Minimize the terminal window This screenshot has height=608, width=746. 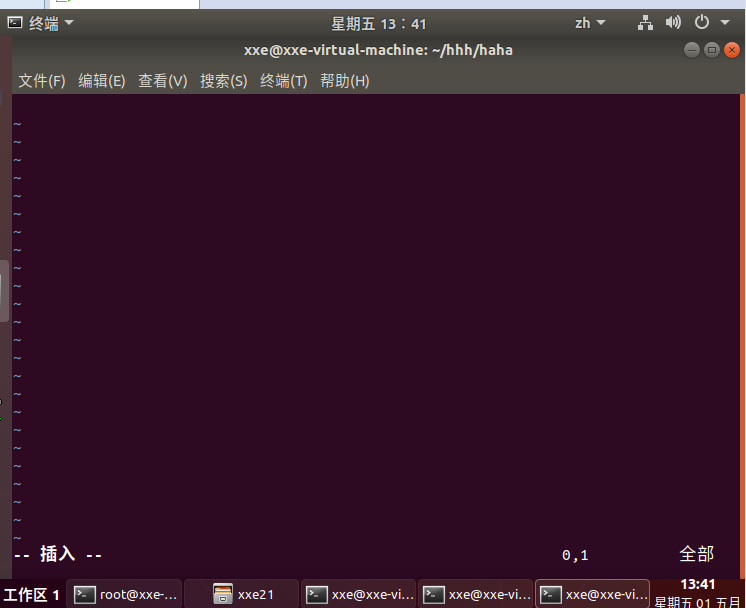pos(692,50)
